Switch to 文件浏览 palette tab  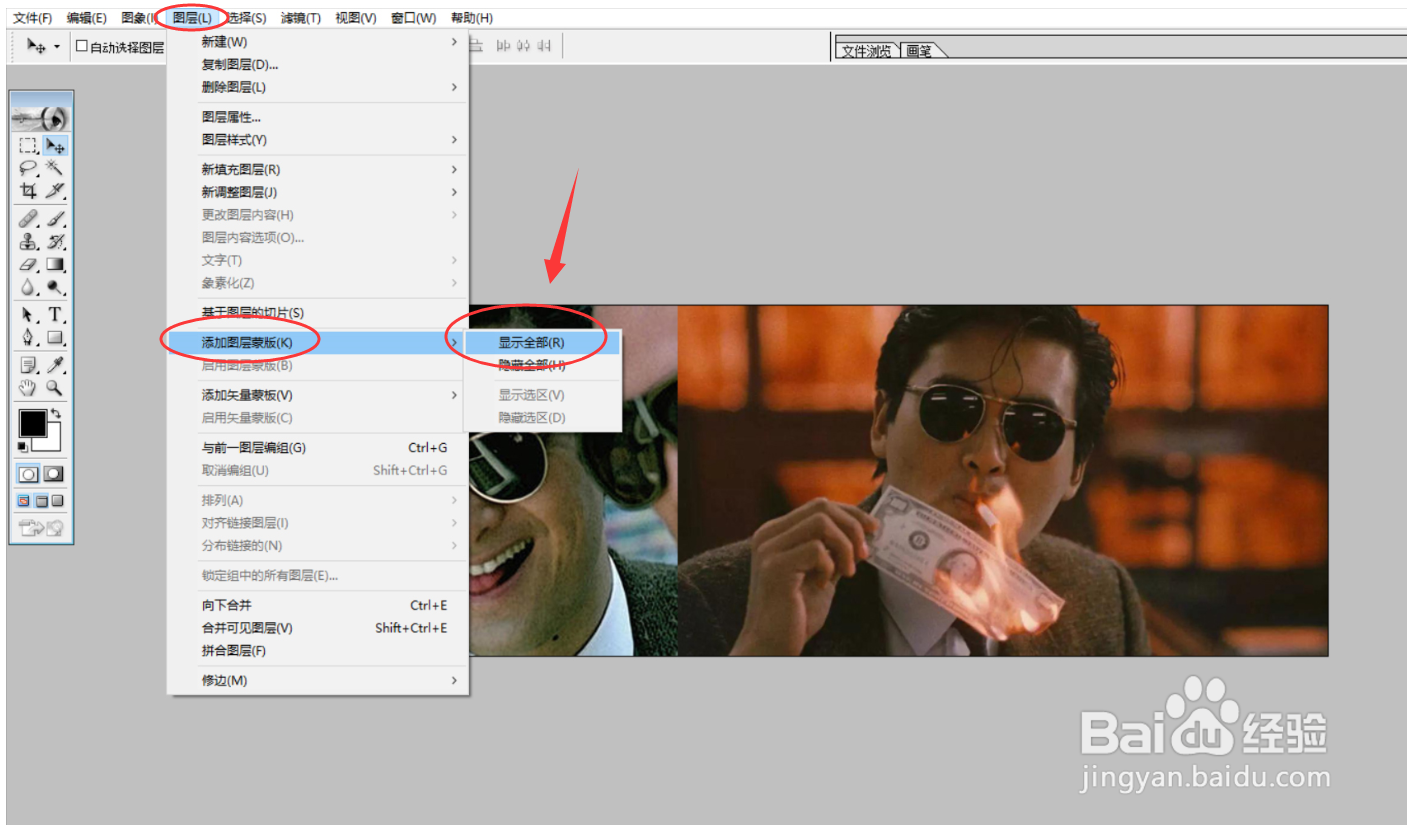[866, 51]
